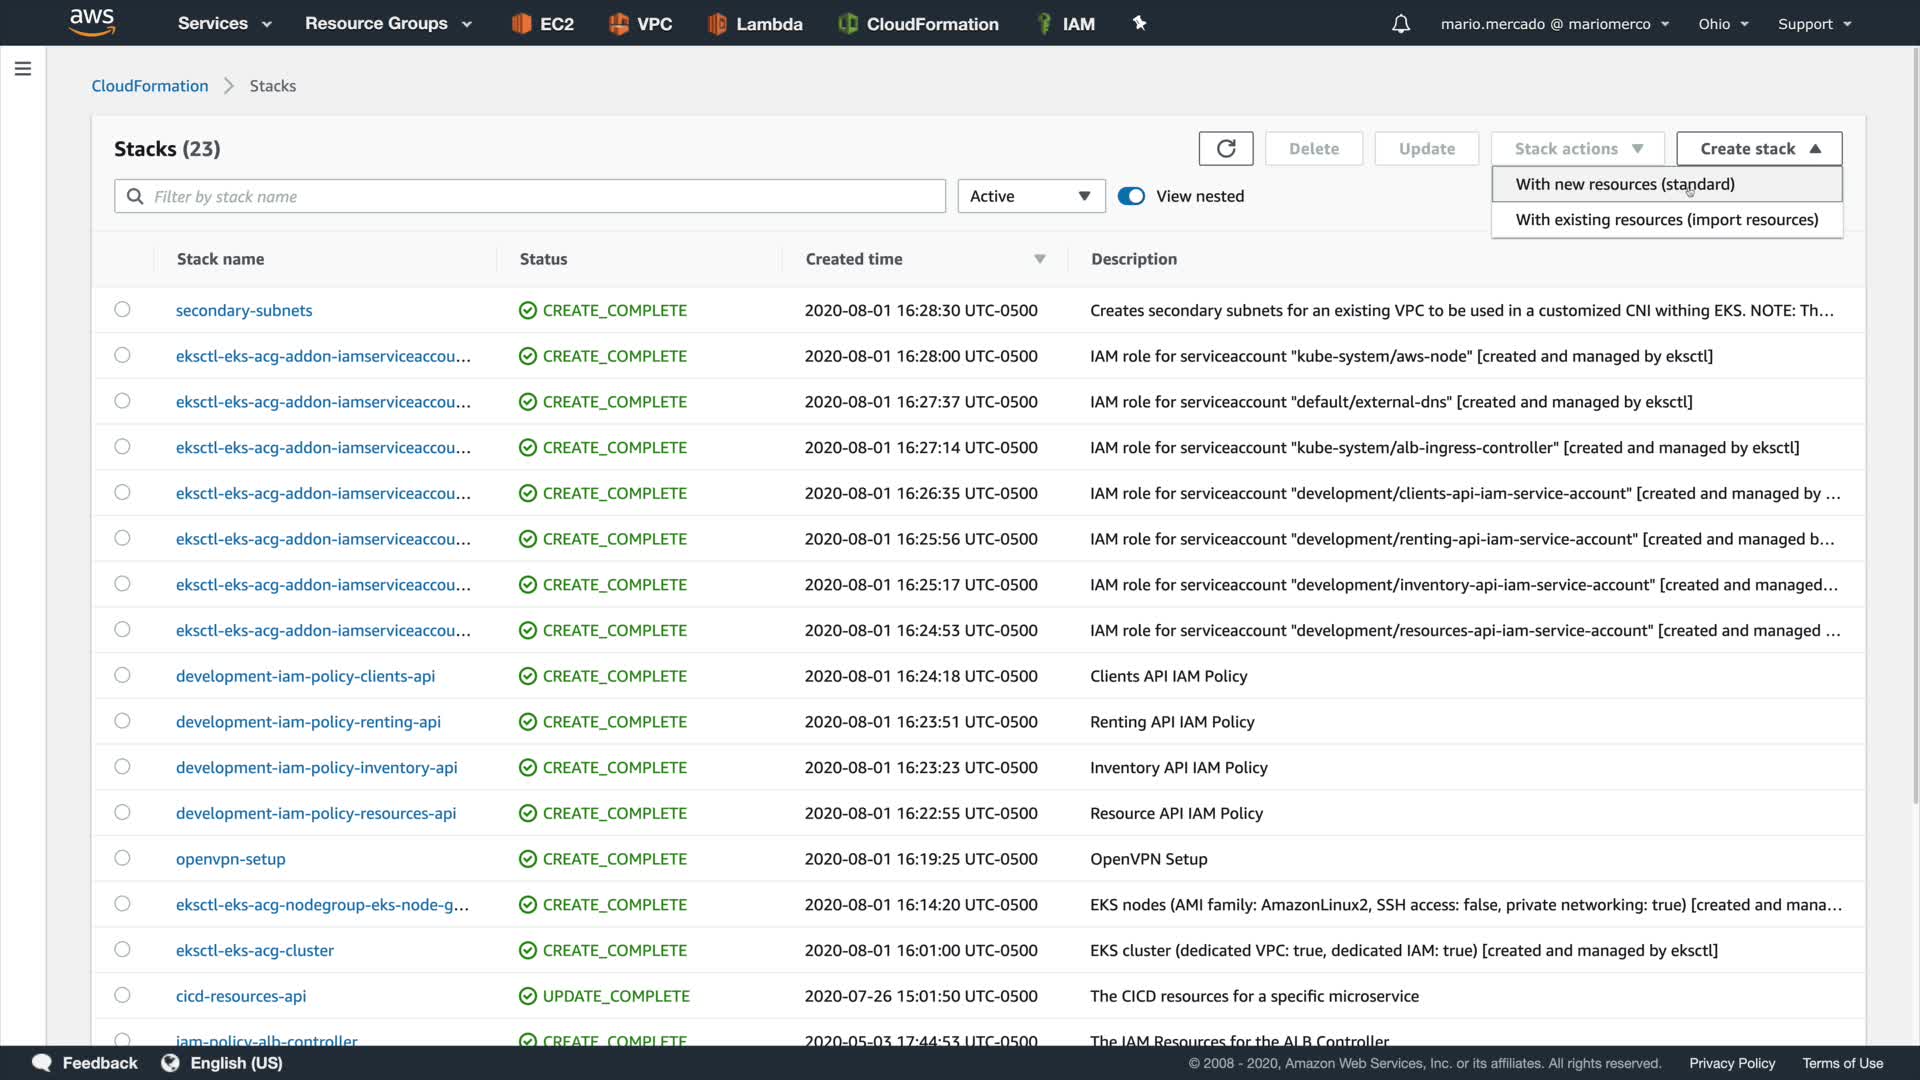Open the CloudFormation shortcut in the top bar
Screen dimensions: 1920x1080
918,24
